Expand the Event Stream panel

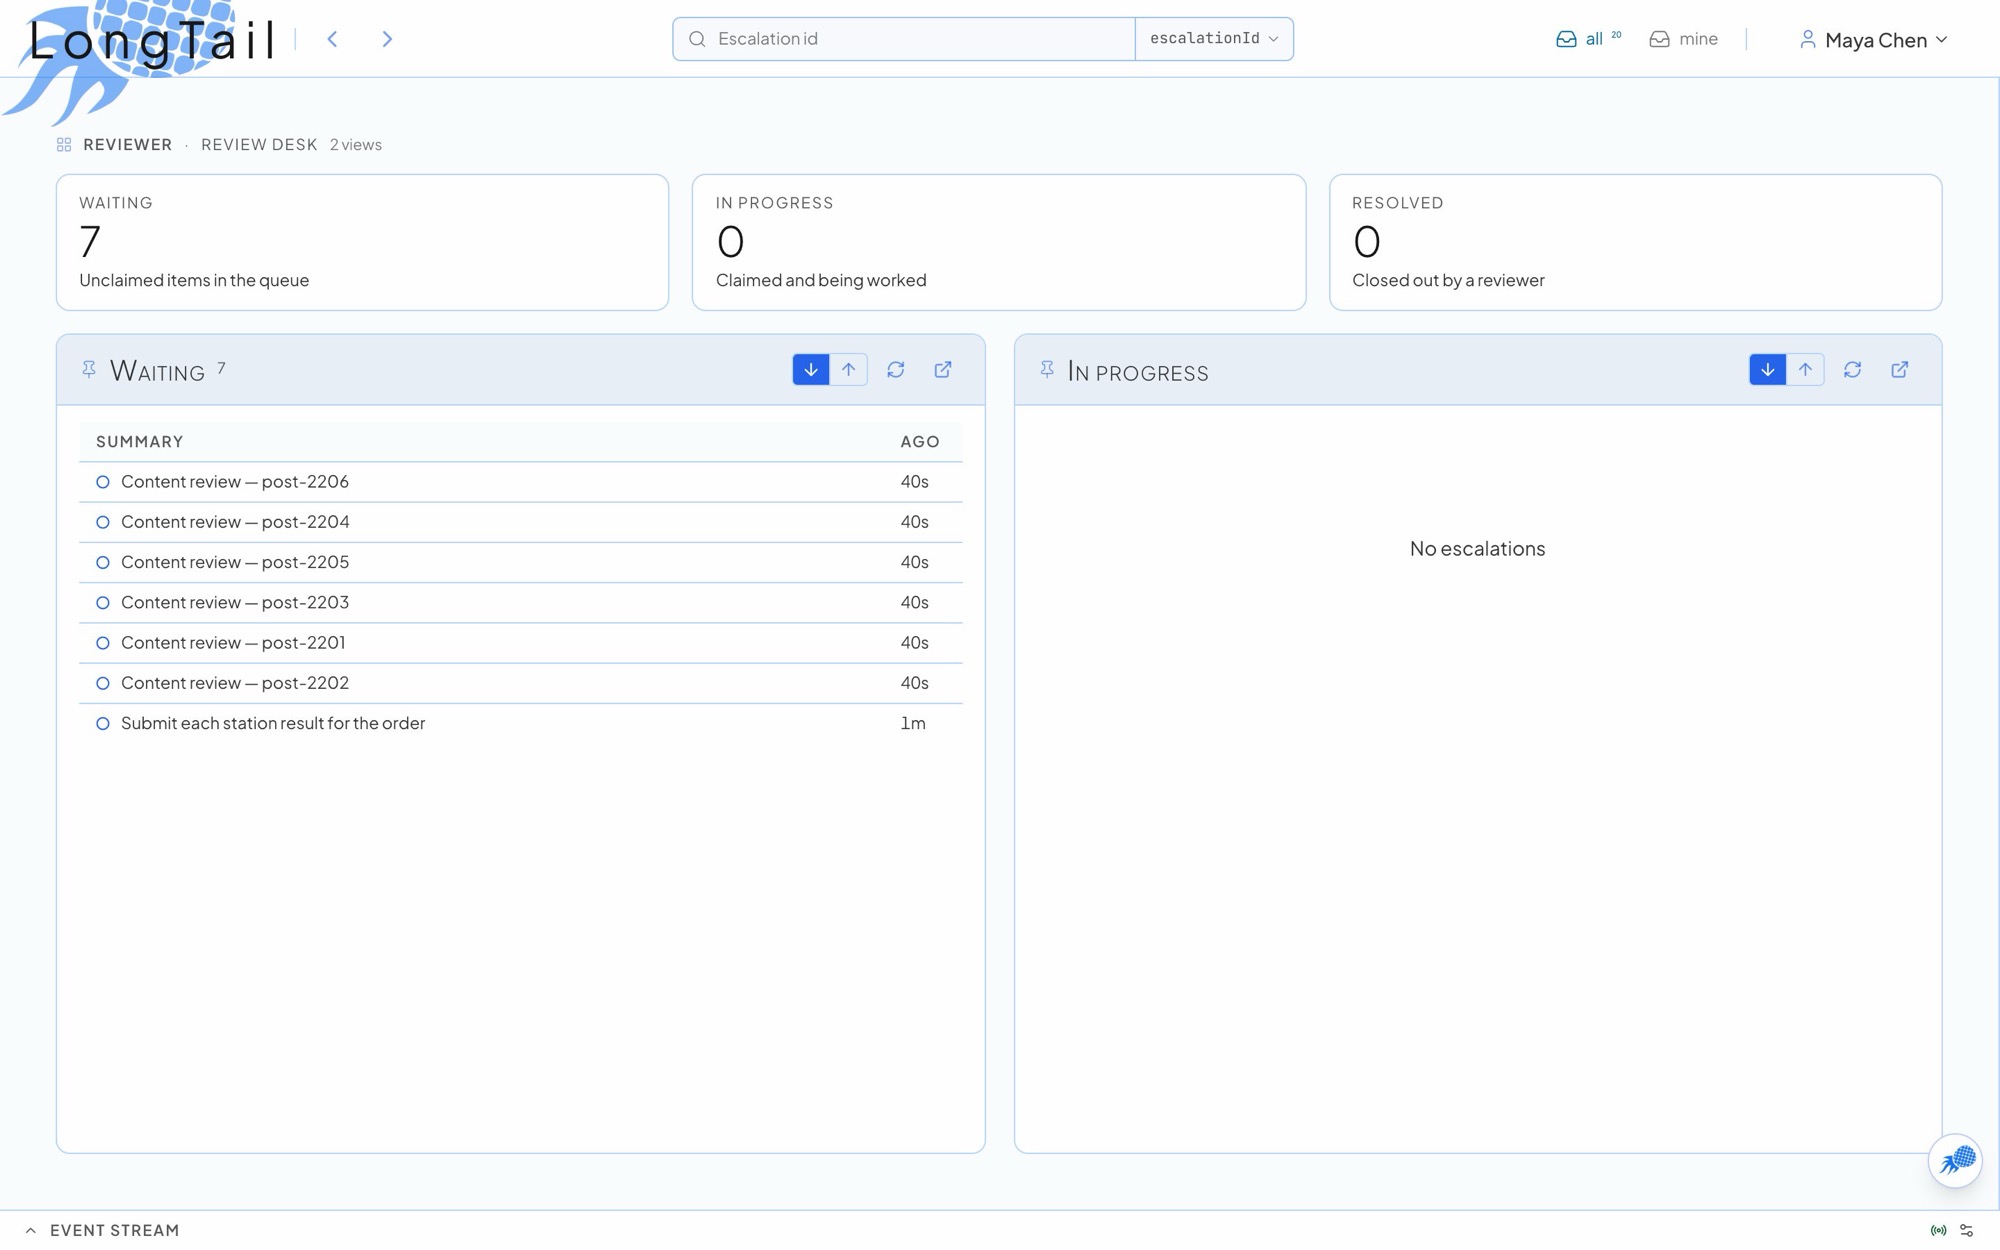[x=102, y=1231]
